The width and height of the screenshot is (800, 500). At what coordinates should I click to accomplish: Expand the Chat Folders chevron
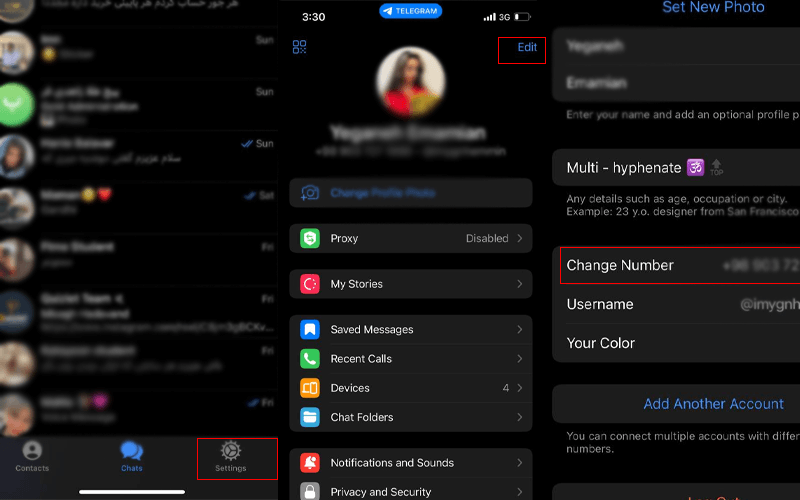[x=519, y=417]
